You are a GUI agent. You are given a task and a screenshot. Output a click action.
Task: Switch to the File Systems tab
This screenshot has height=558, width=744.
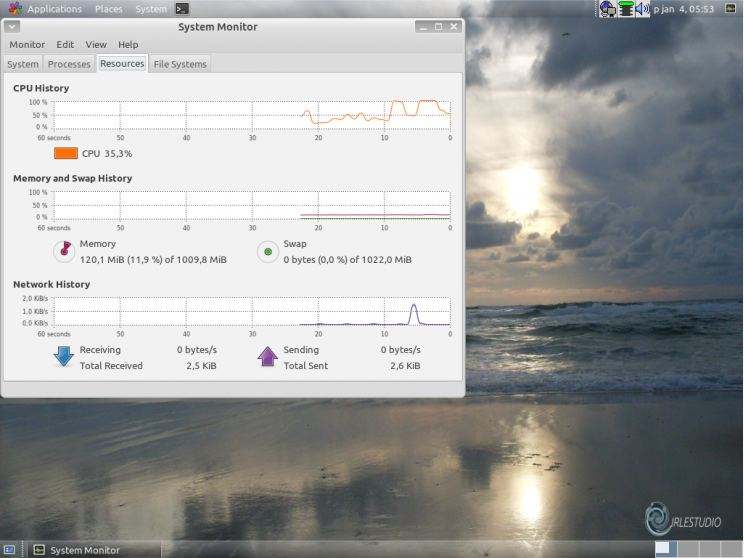[180, 64]
